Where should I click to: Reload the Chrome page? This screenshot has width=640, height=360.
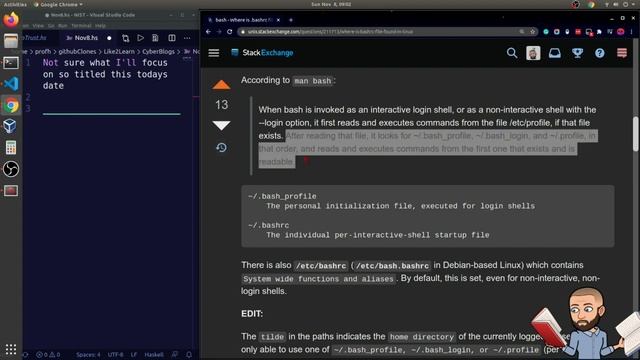(230, 31)
